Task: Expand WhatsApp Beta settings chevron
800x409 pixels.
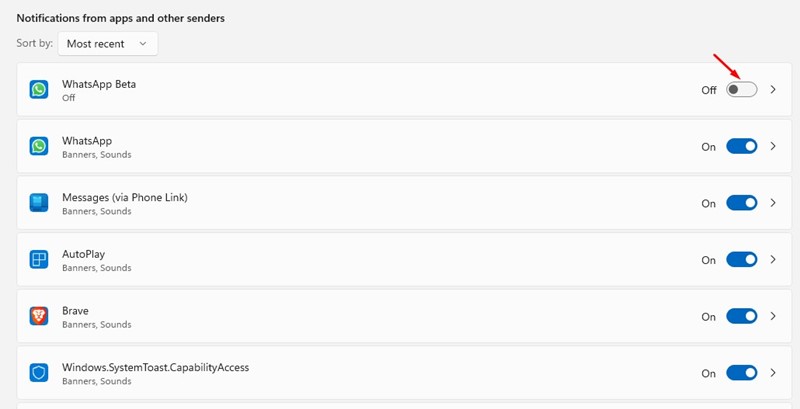Action: click(773, 90)
